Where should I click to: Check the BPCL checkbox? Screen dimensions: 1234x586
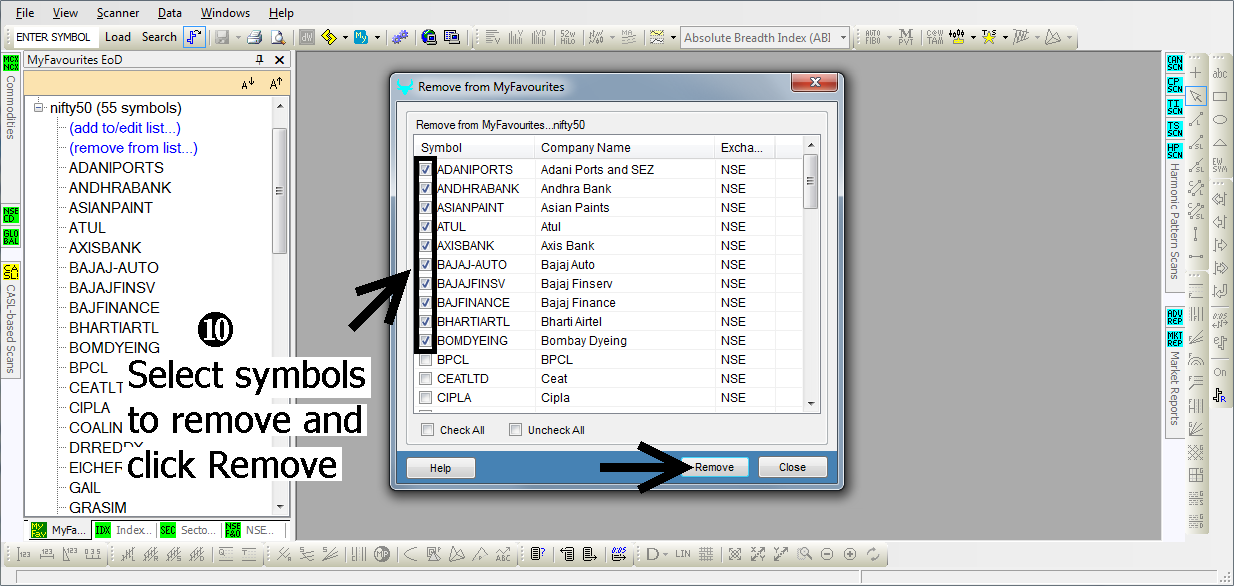tap(426, 359)
